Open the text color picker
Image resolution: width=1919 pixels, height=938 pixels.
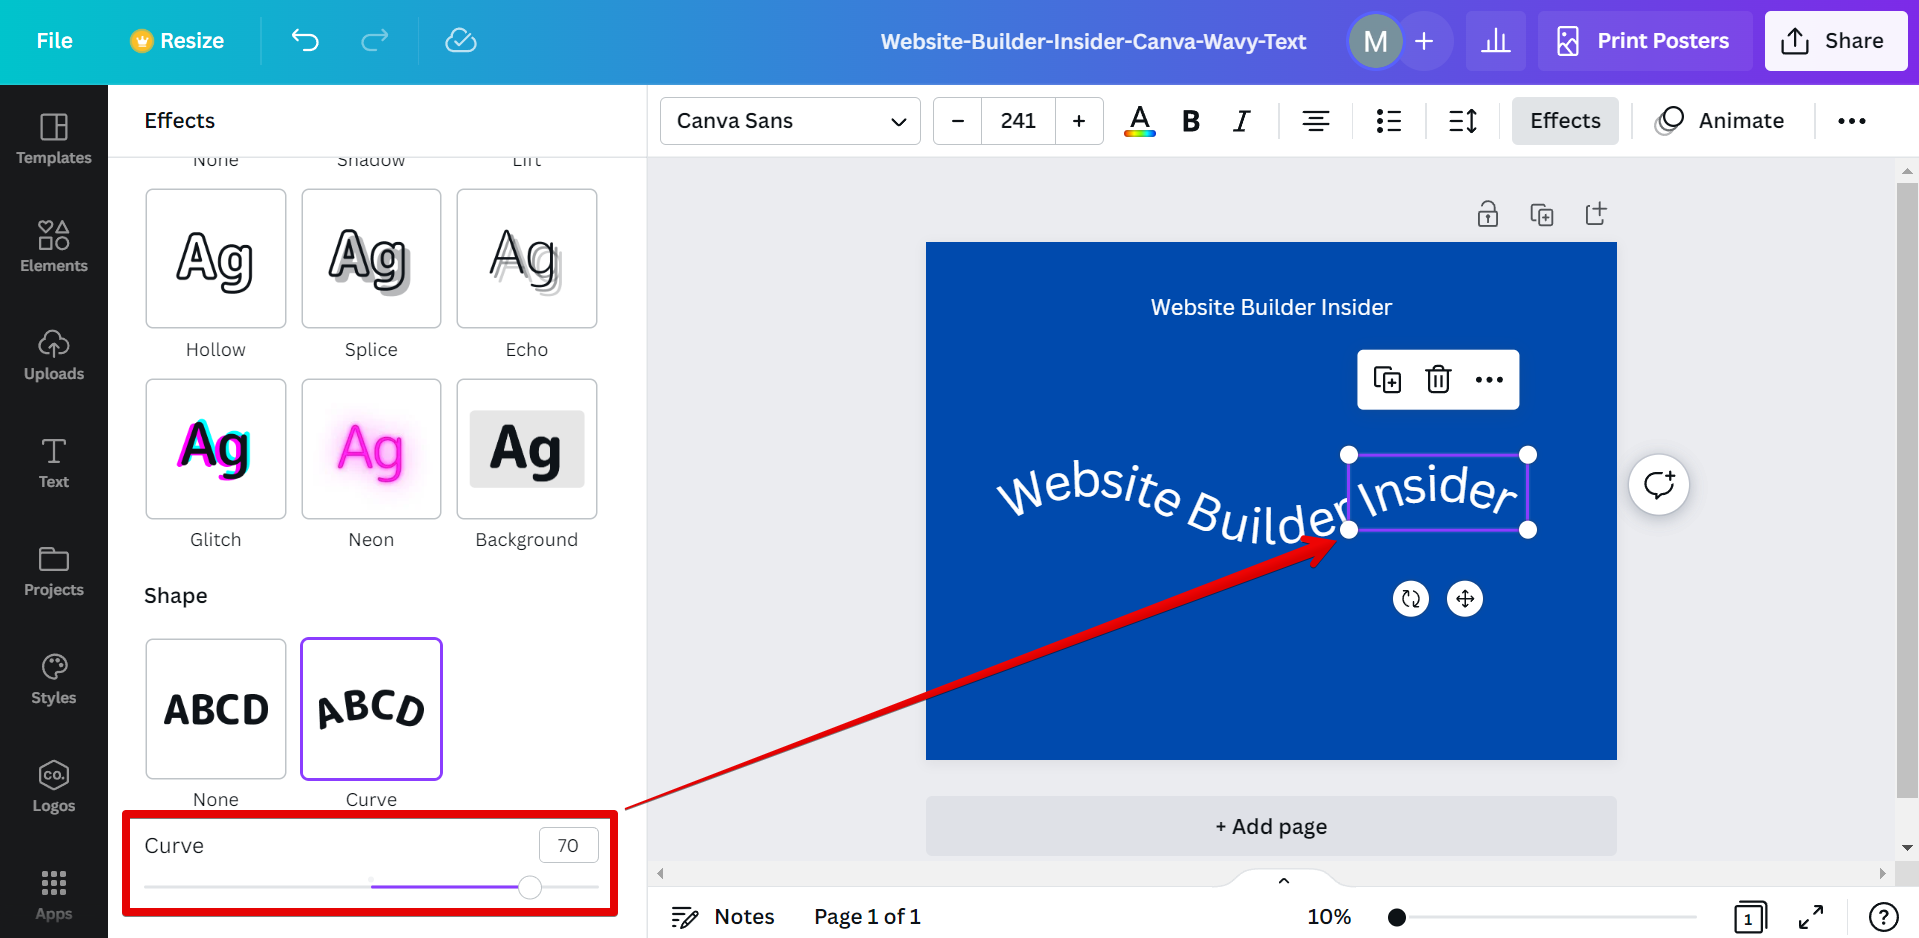1139,121
